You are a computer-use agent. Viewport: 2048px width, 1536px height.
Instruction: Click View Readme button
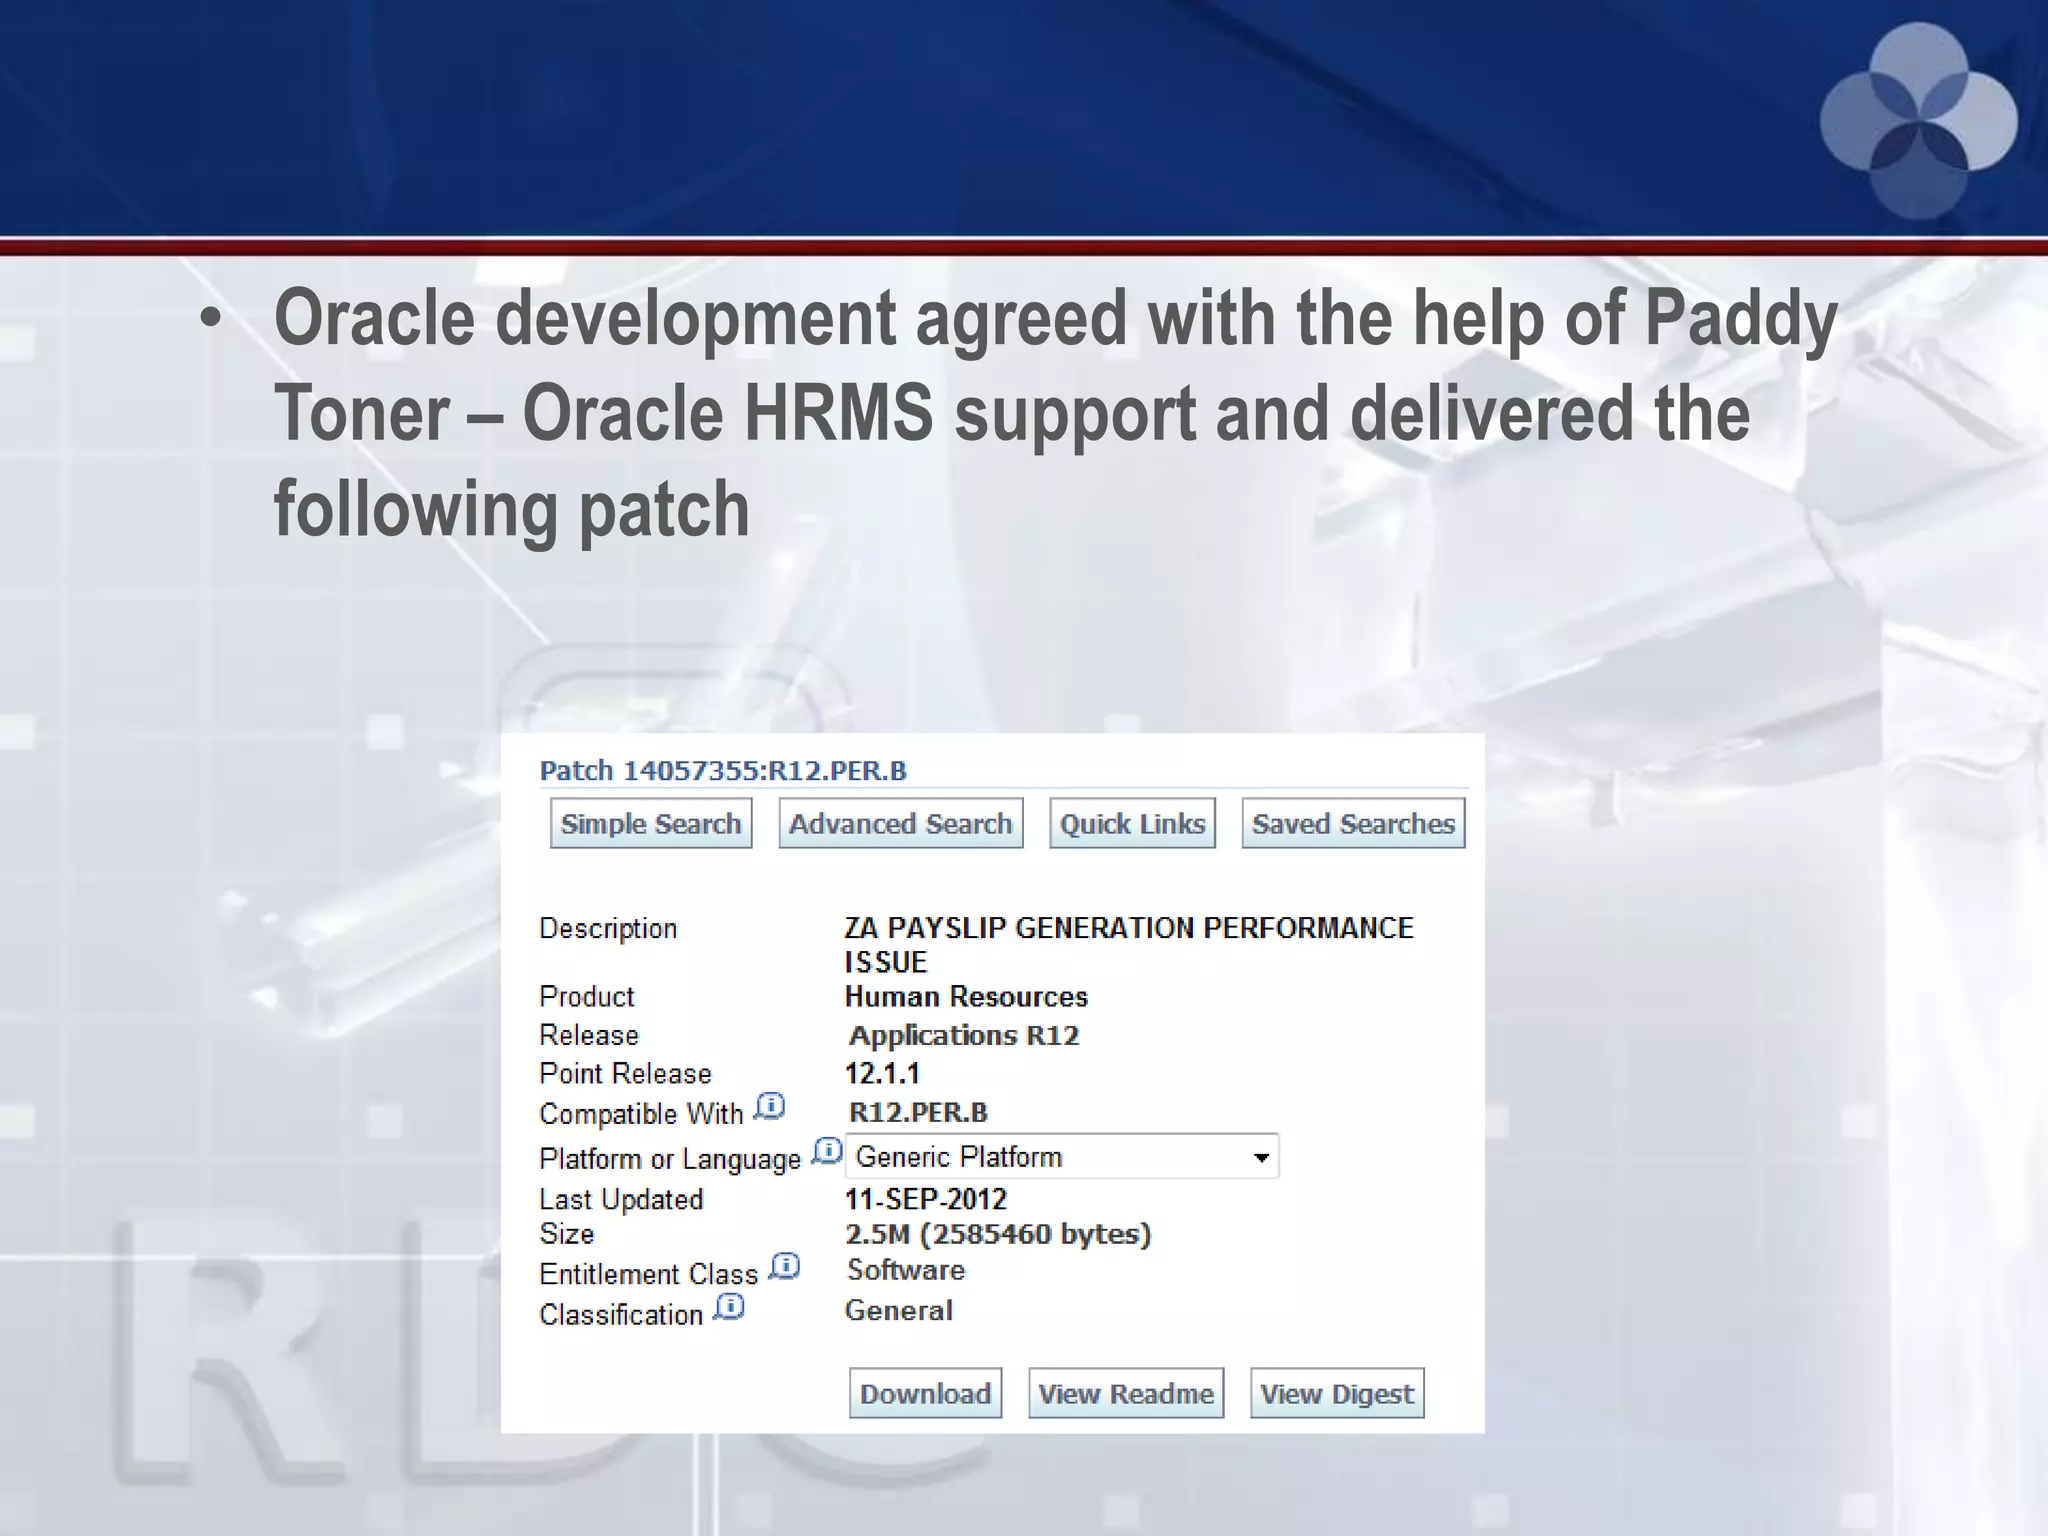point(1126,1393)
